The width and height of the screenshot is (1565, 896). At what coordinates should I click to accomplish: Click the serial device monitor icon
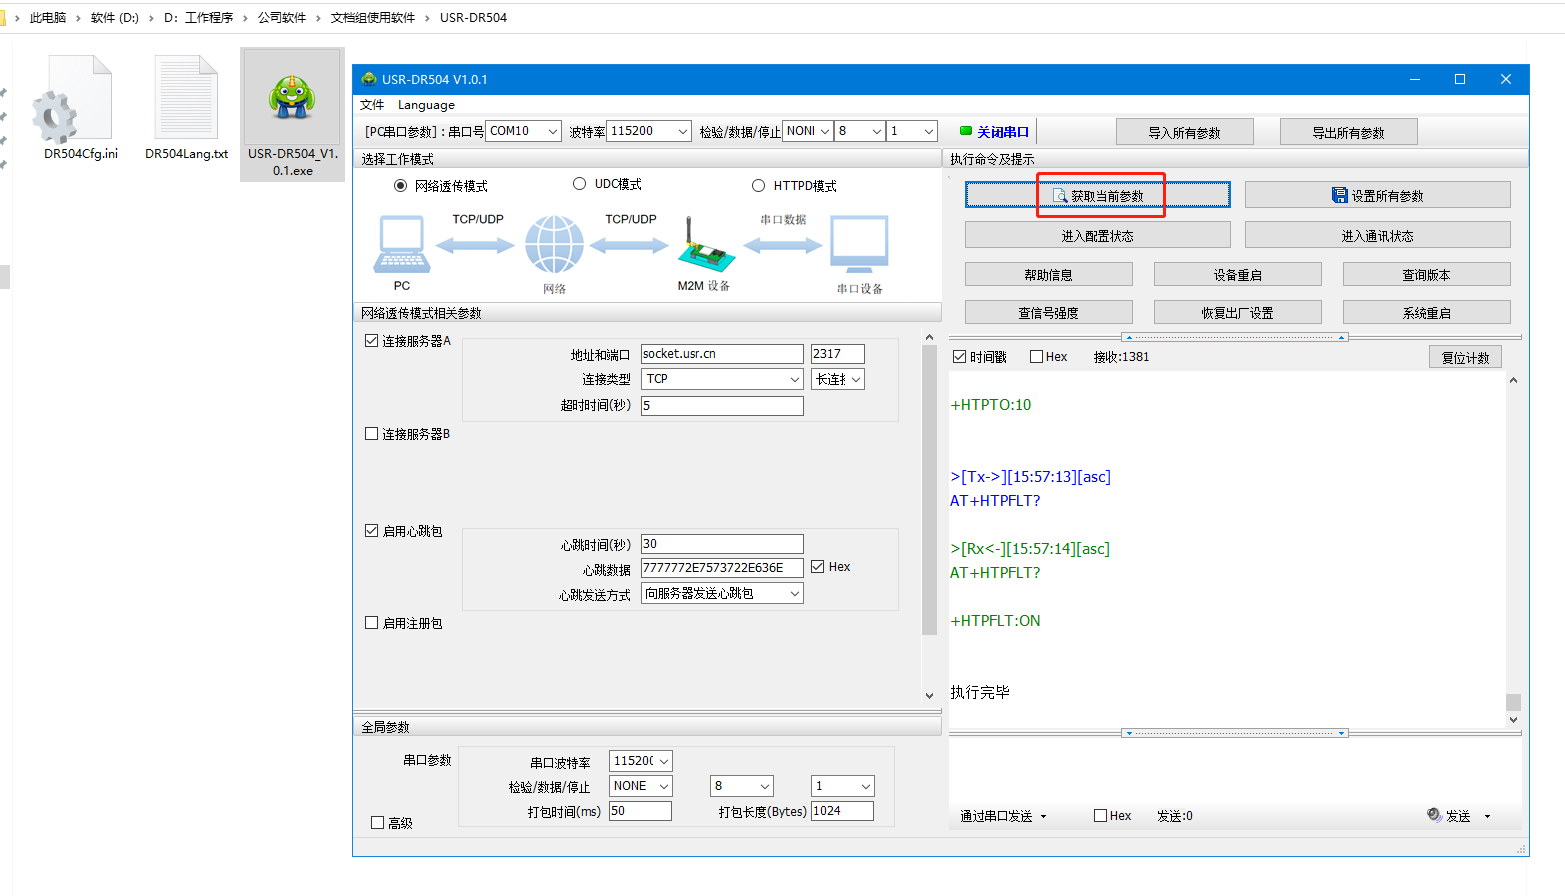pos(859,245)
